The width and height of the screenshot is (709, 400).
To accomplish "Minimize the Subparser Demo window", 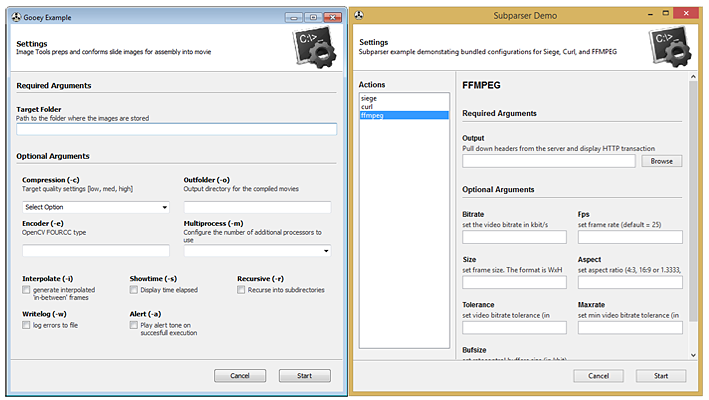I will tap(650, 14).
